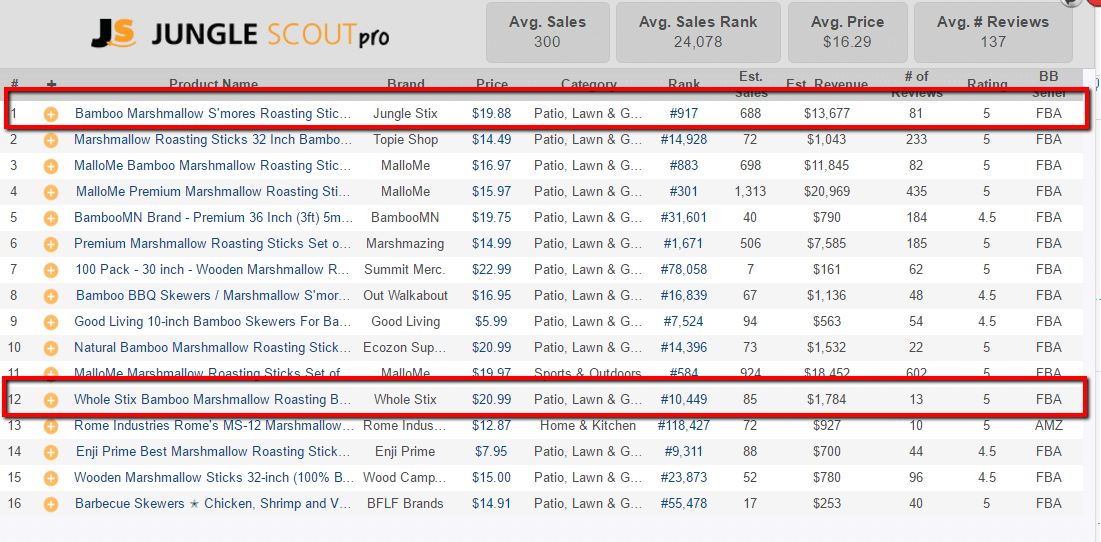Open BambooMN Brand Premium 36 Inch link

[x=213, y=218]
